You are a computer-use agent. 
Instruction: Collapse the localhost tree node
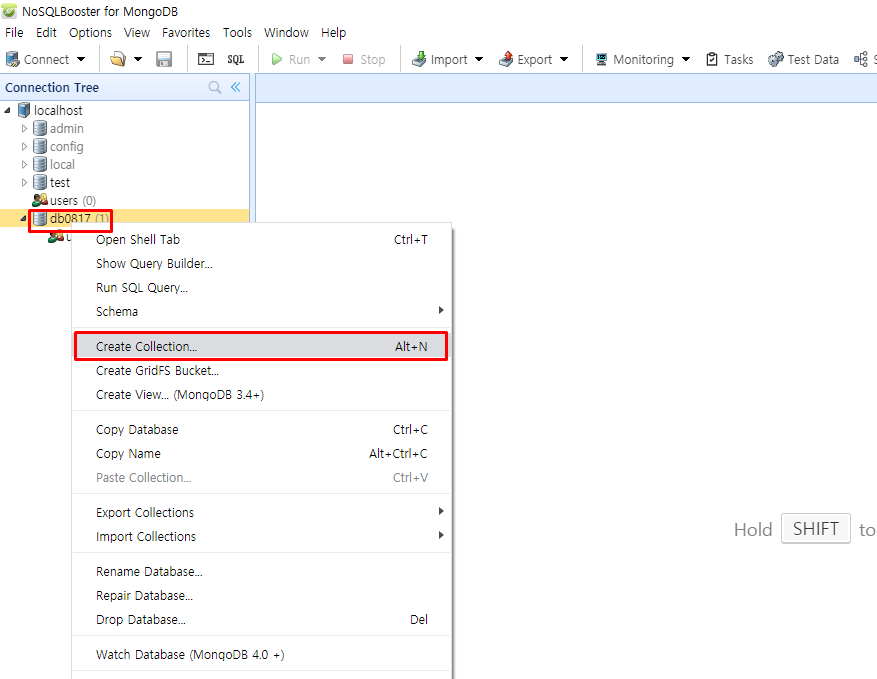click(x=7, y=111)
